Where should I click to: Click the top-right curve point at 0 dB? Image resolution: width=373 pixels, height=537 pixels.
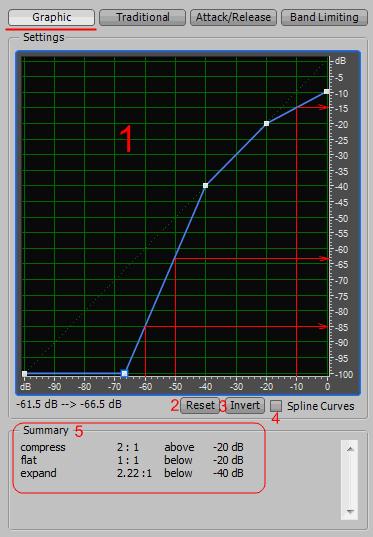point(327,92)
